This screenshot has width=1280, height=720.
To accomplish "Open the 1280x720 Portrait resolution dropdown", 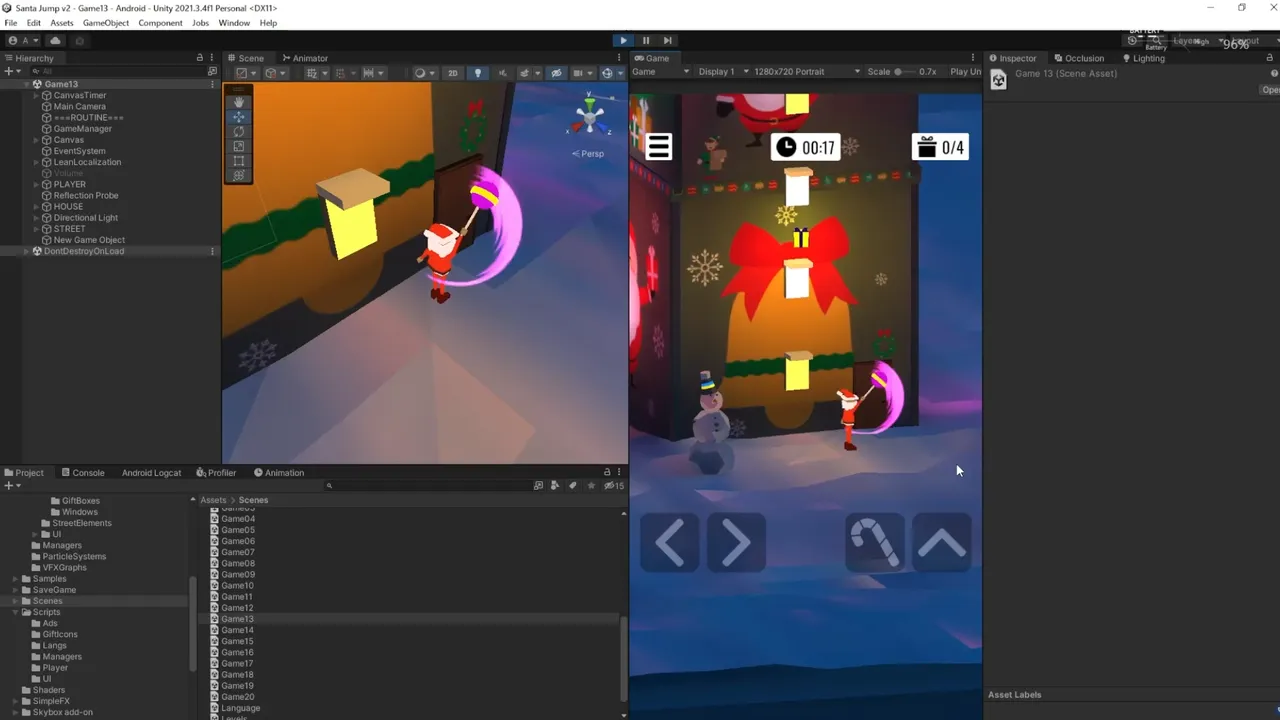I will tap(807, 72).
